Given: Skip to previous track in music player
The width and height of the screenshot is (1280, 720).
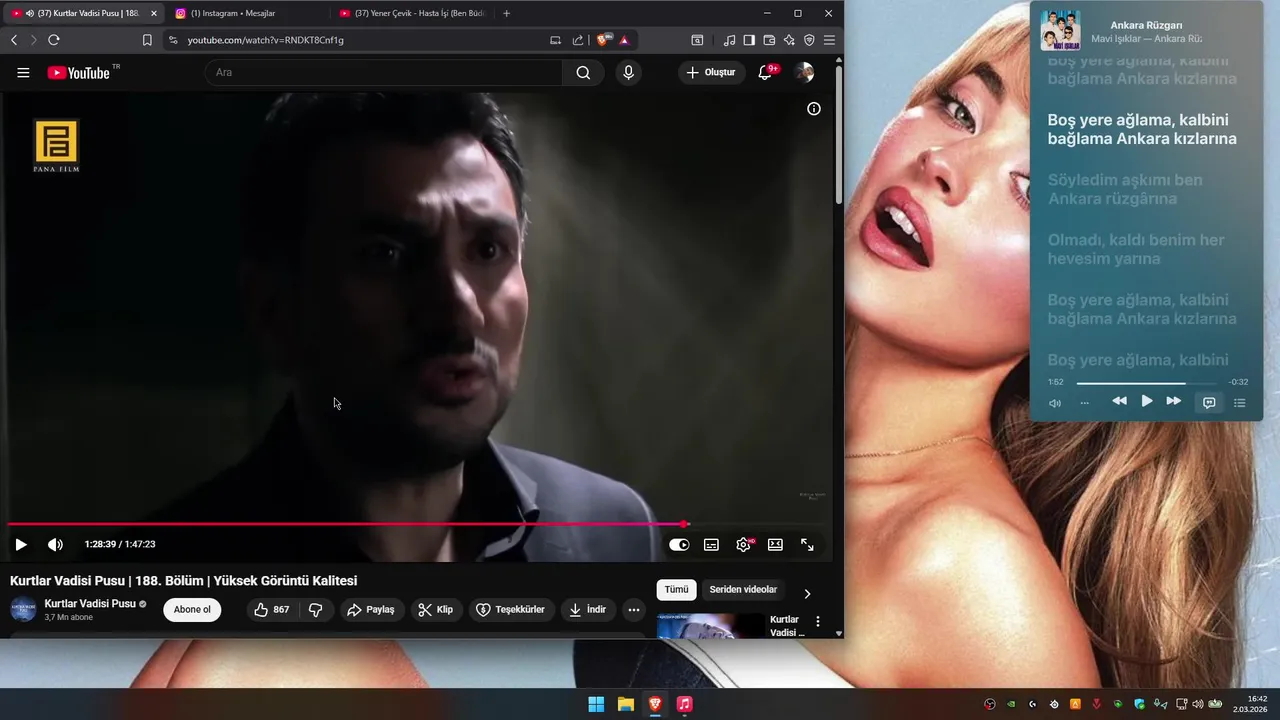Looking at the screenshot, I should [1119, 401].
